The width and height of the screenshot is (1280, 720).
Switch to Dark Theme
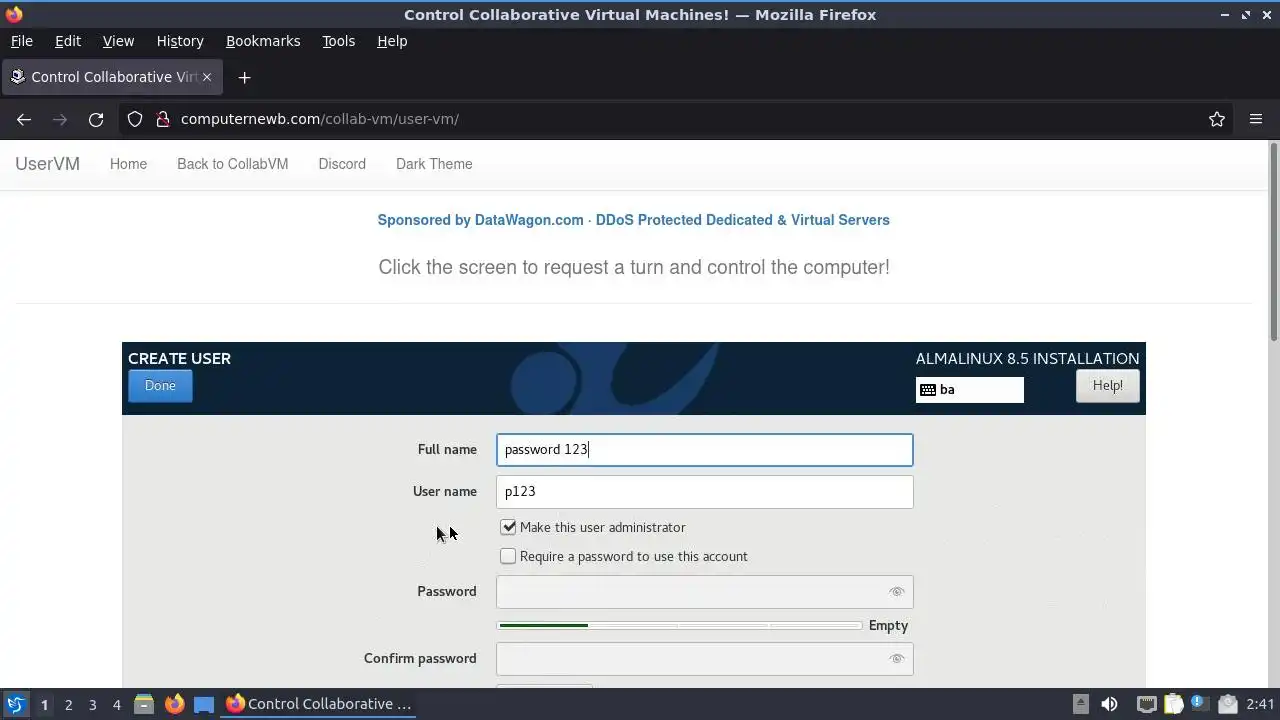[x=434, y=164]
